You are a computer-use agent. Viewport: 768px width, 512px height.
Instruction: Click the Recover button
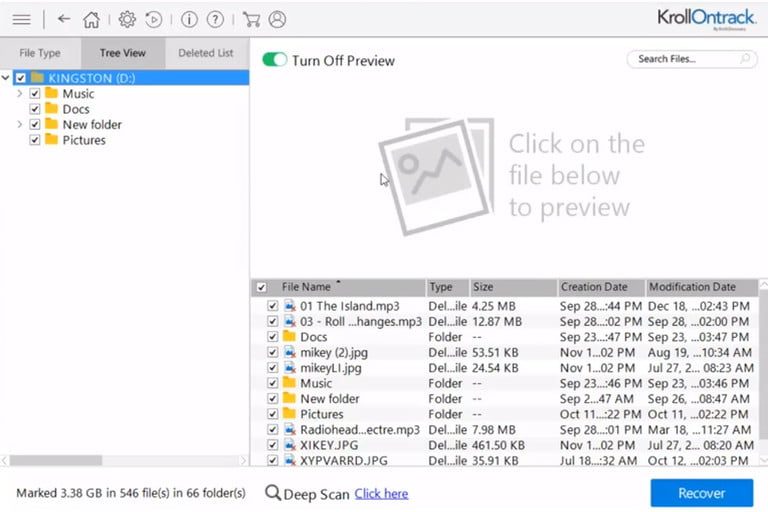tap(701, 493)
